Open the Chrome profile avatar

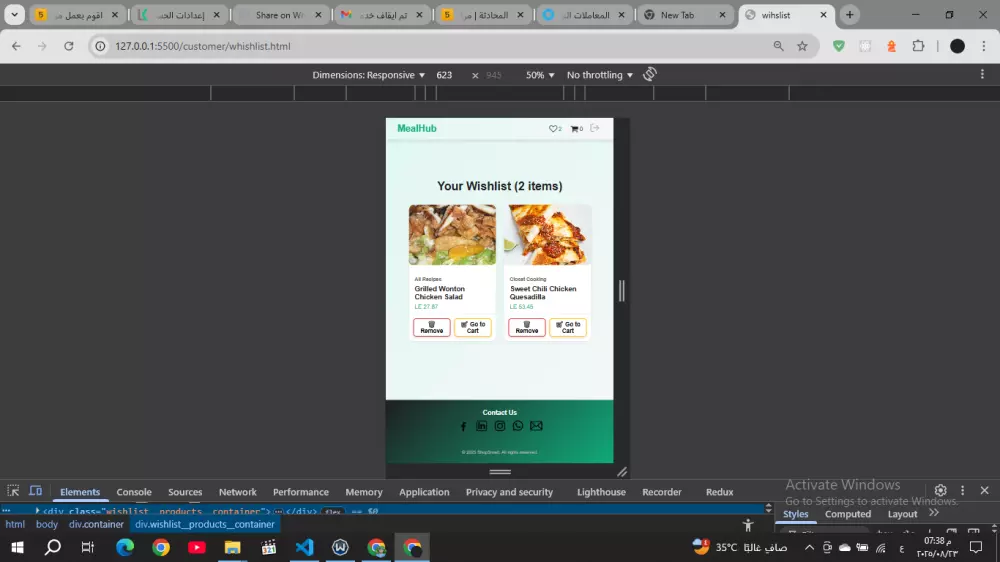pos(957,46)
